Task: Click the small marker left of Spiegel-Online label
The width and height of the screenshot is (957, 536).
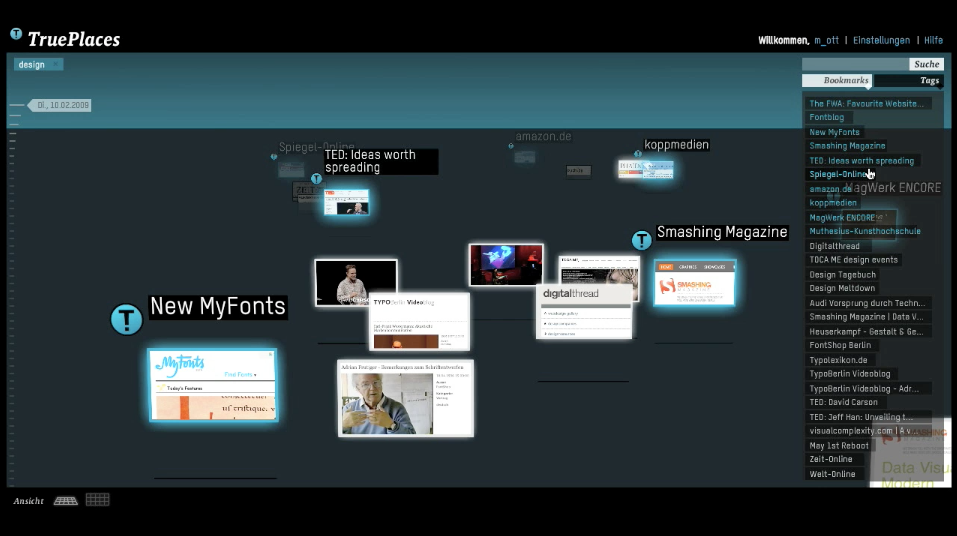Action: (274, 156)
